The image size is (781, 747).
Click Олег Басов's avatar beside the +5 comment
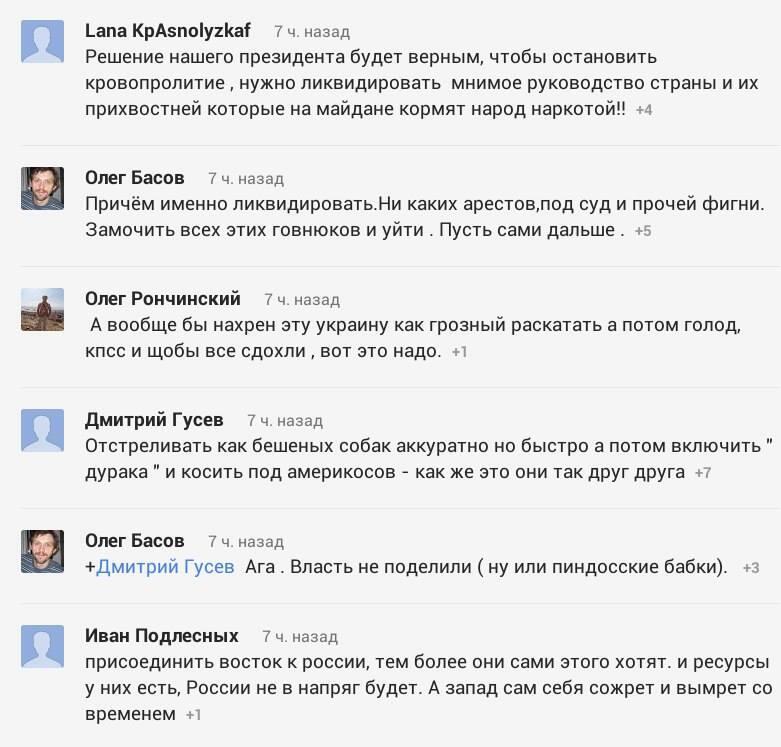pos(42,189)
